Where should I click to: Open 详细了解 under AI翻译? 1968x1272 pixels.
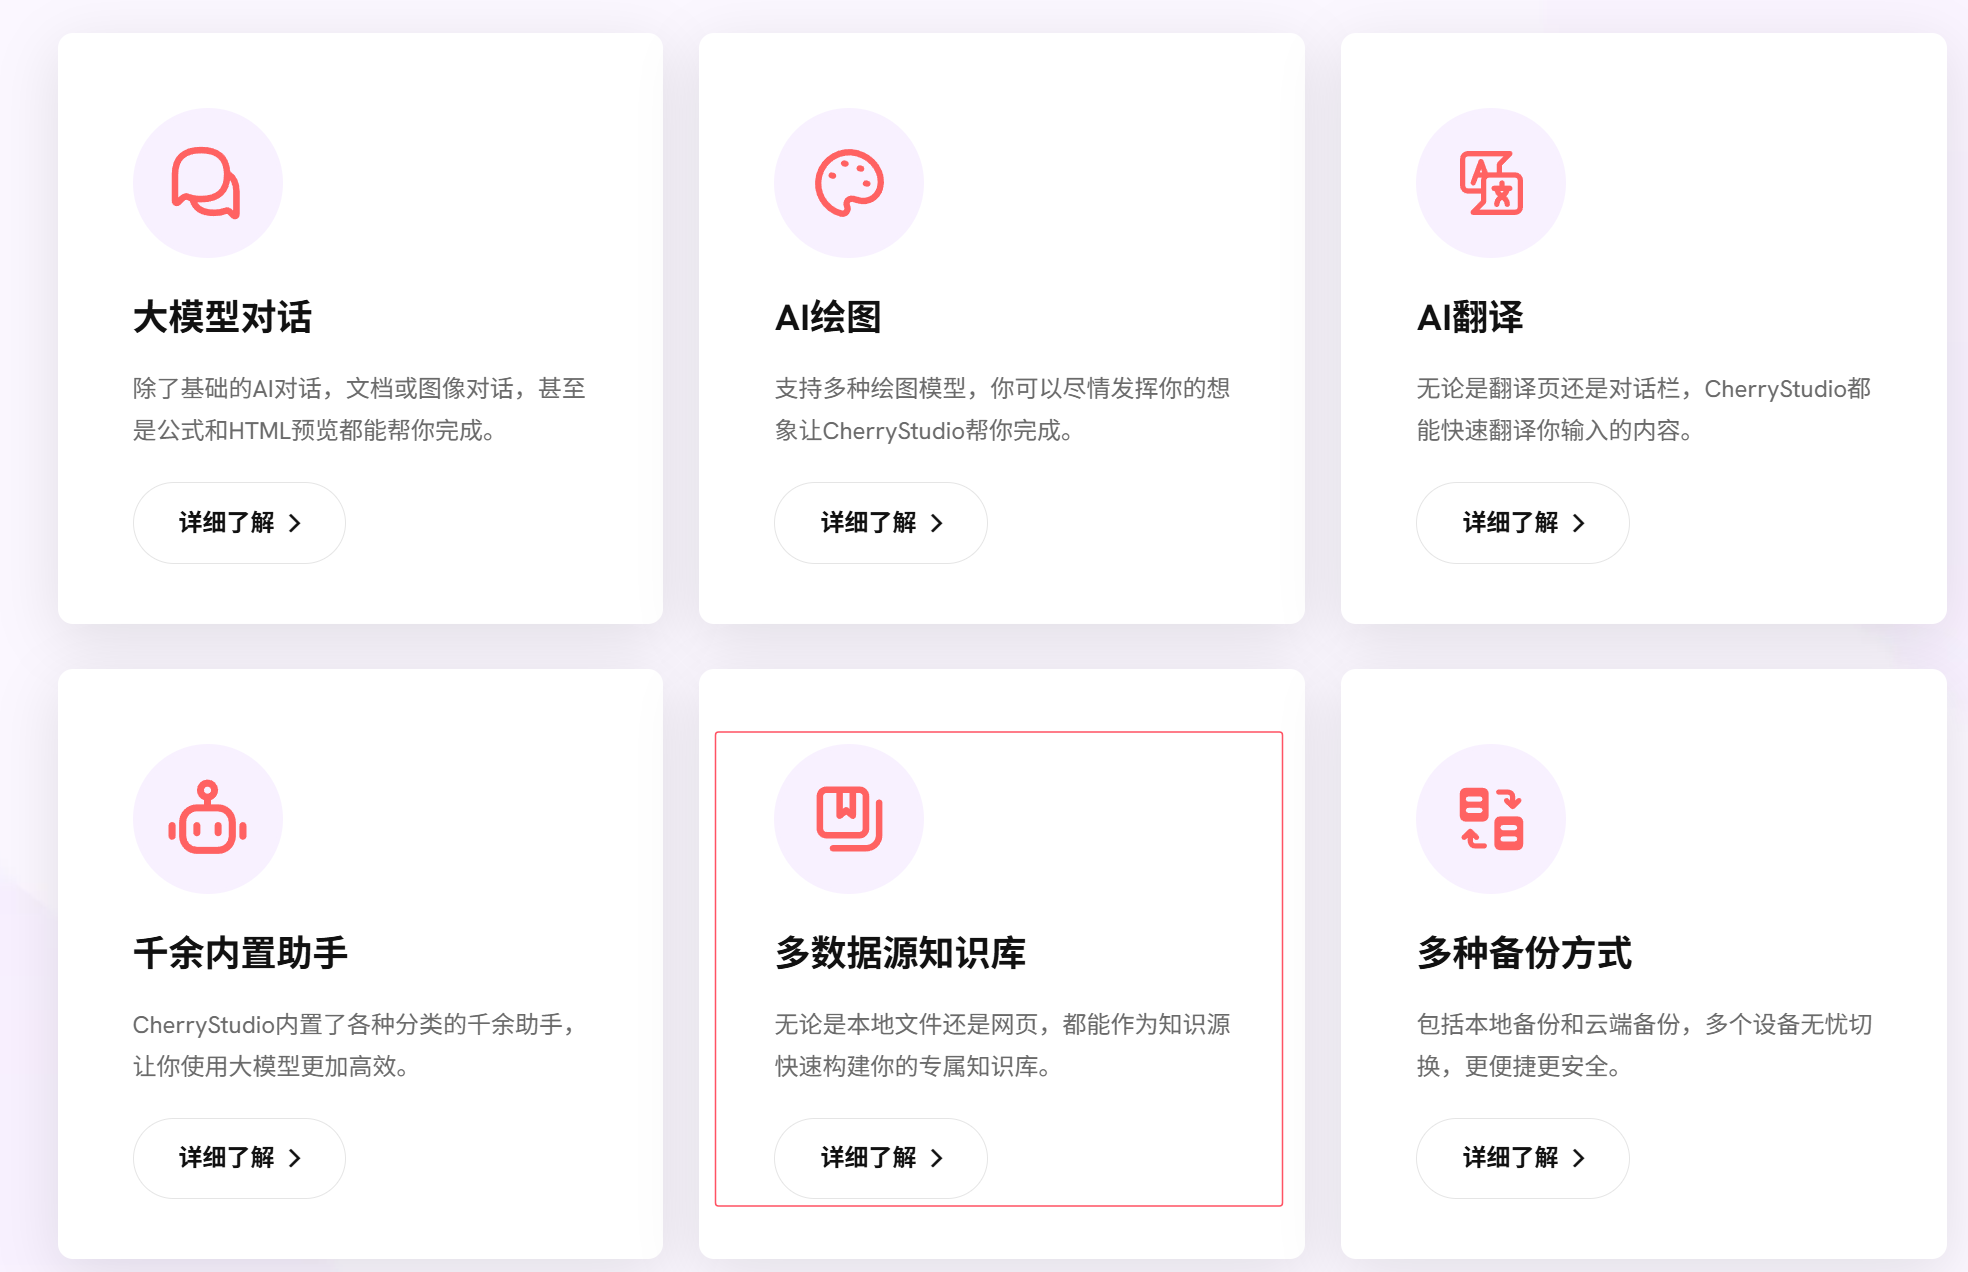(x=1523, y=523)
